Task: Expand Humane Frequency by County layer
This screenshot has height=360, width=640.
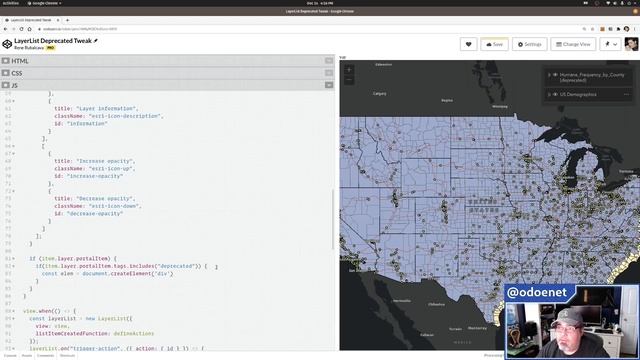Action: (x=549, y=75)
